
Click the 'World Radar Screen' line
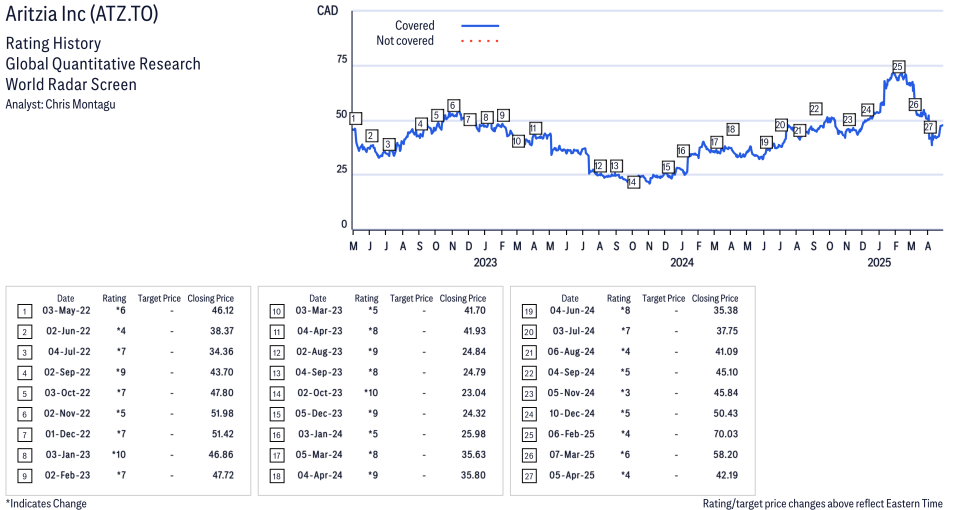point(71,84)
